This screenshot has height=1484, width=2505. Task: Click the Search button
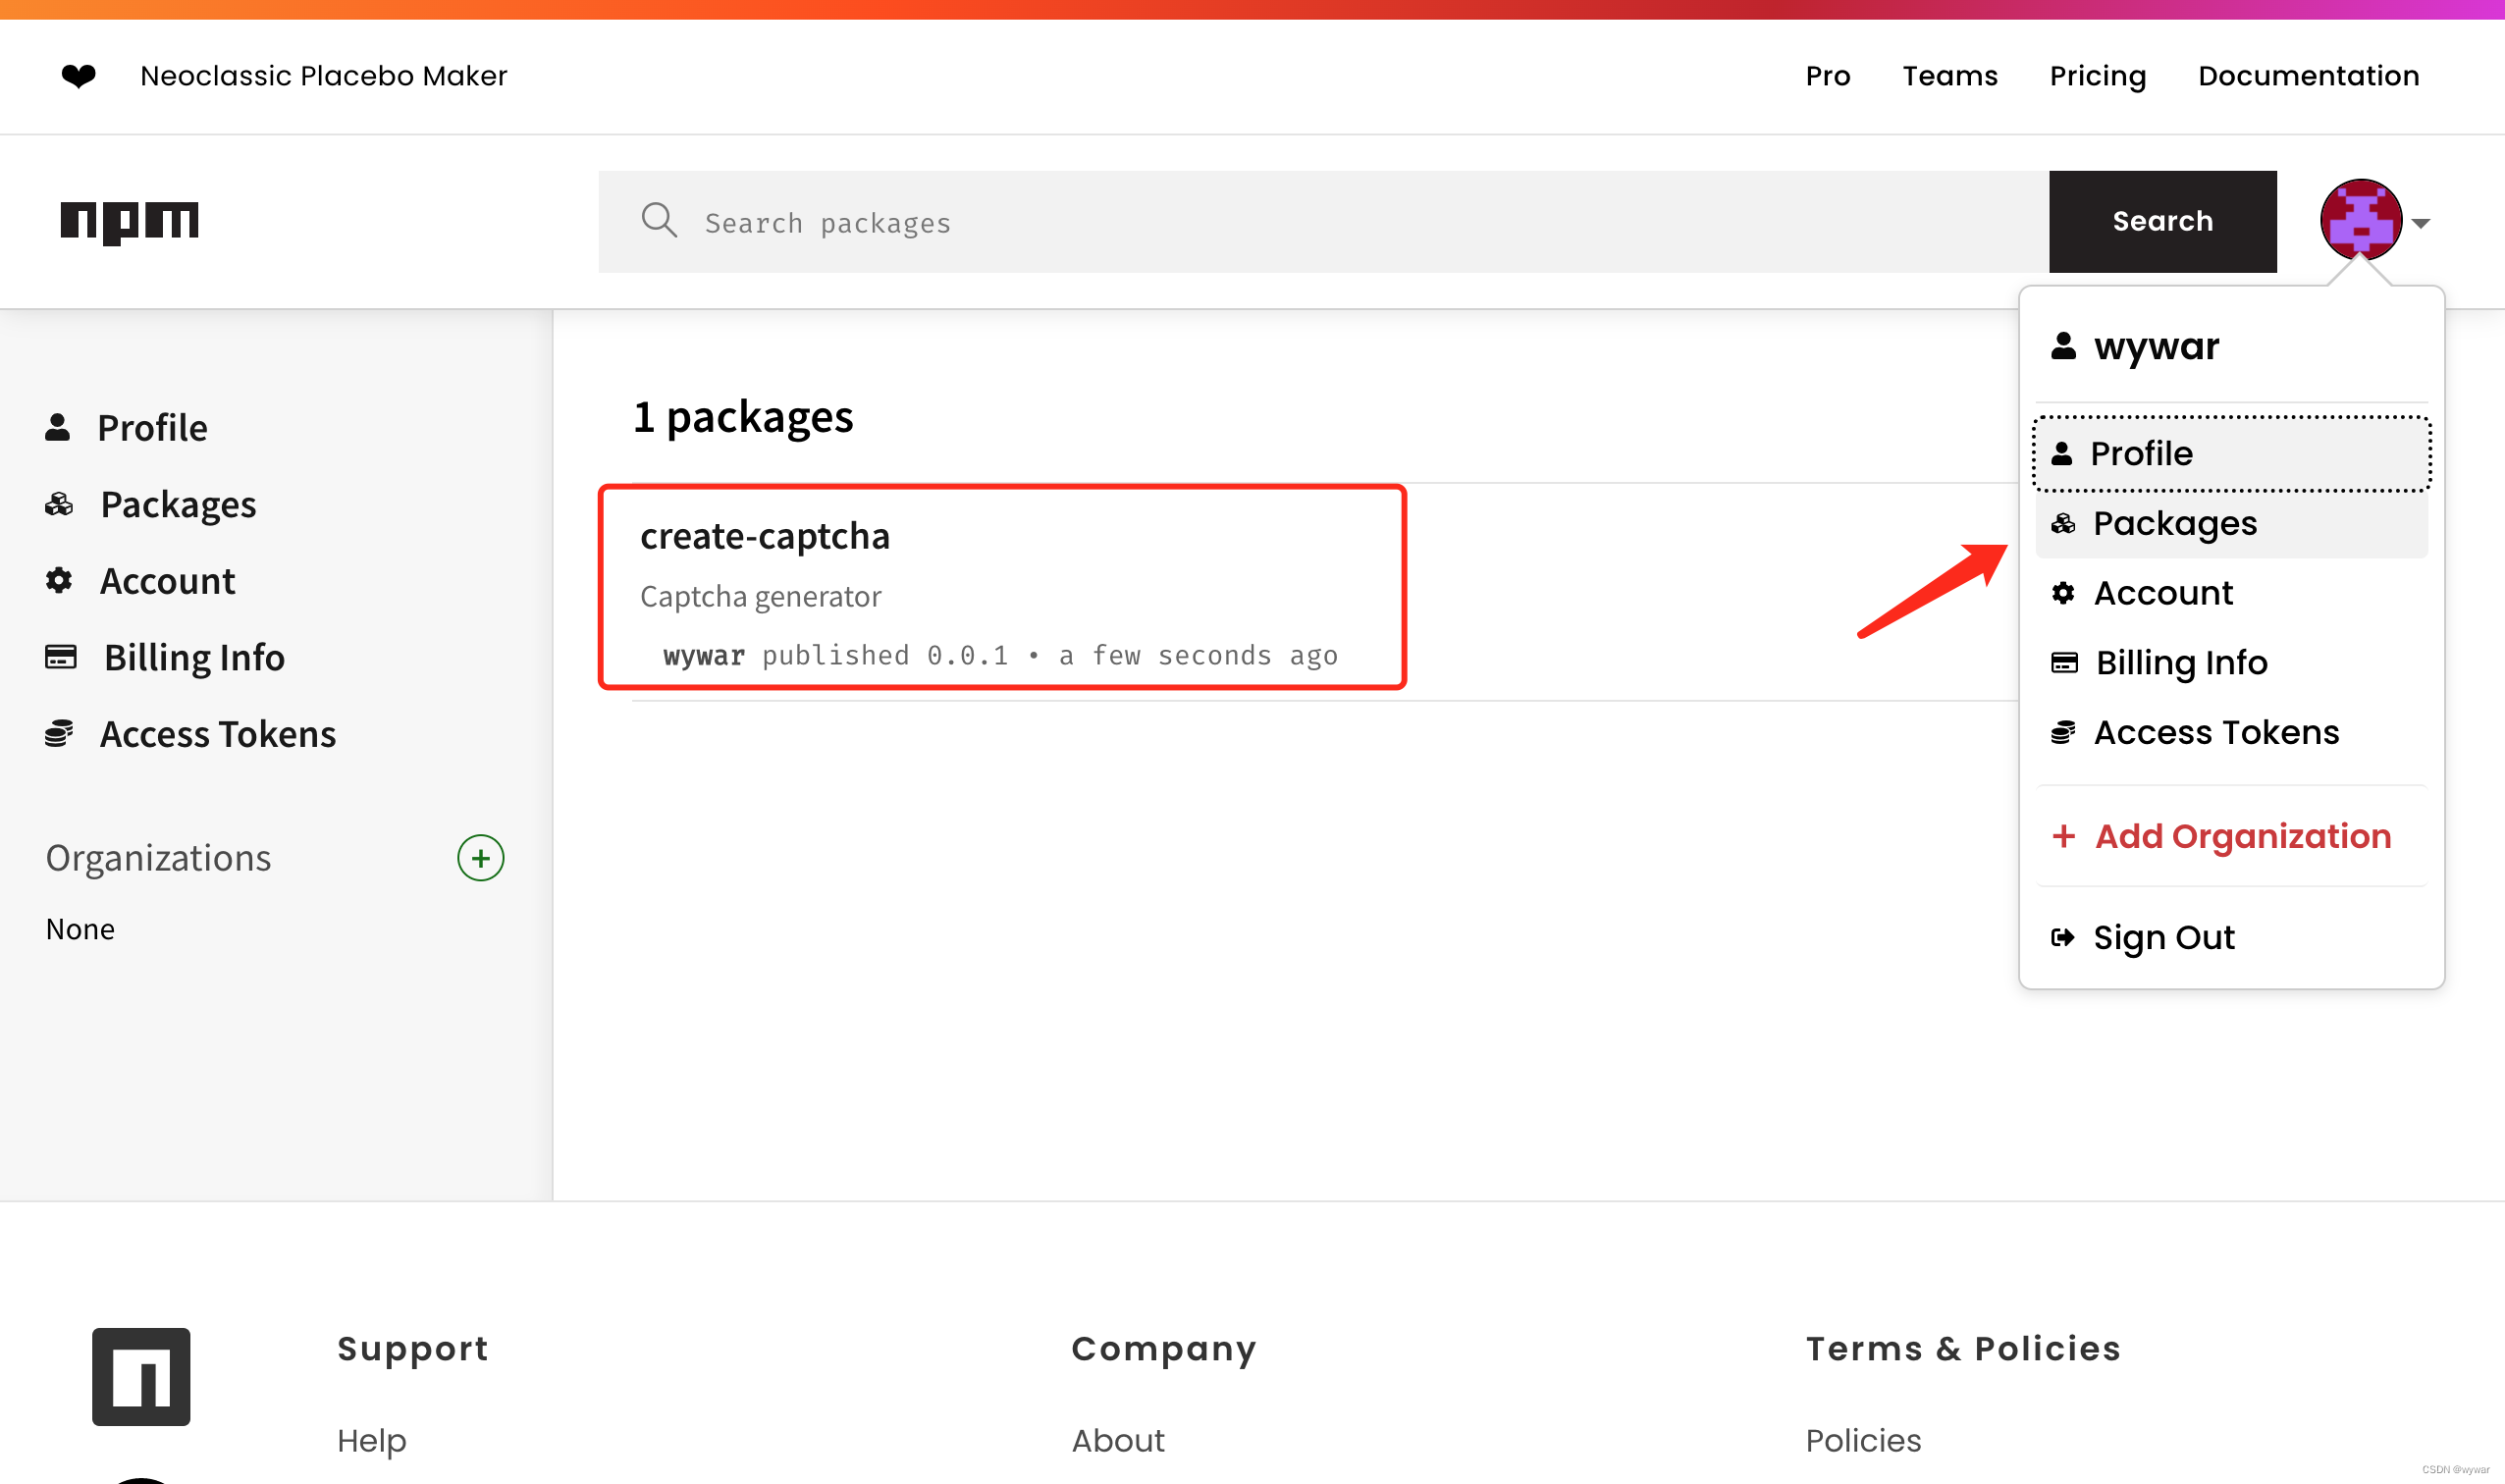click(2162, 221)
